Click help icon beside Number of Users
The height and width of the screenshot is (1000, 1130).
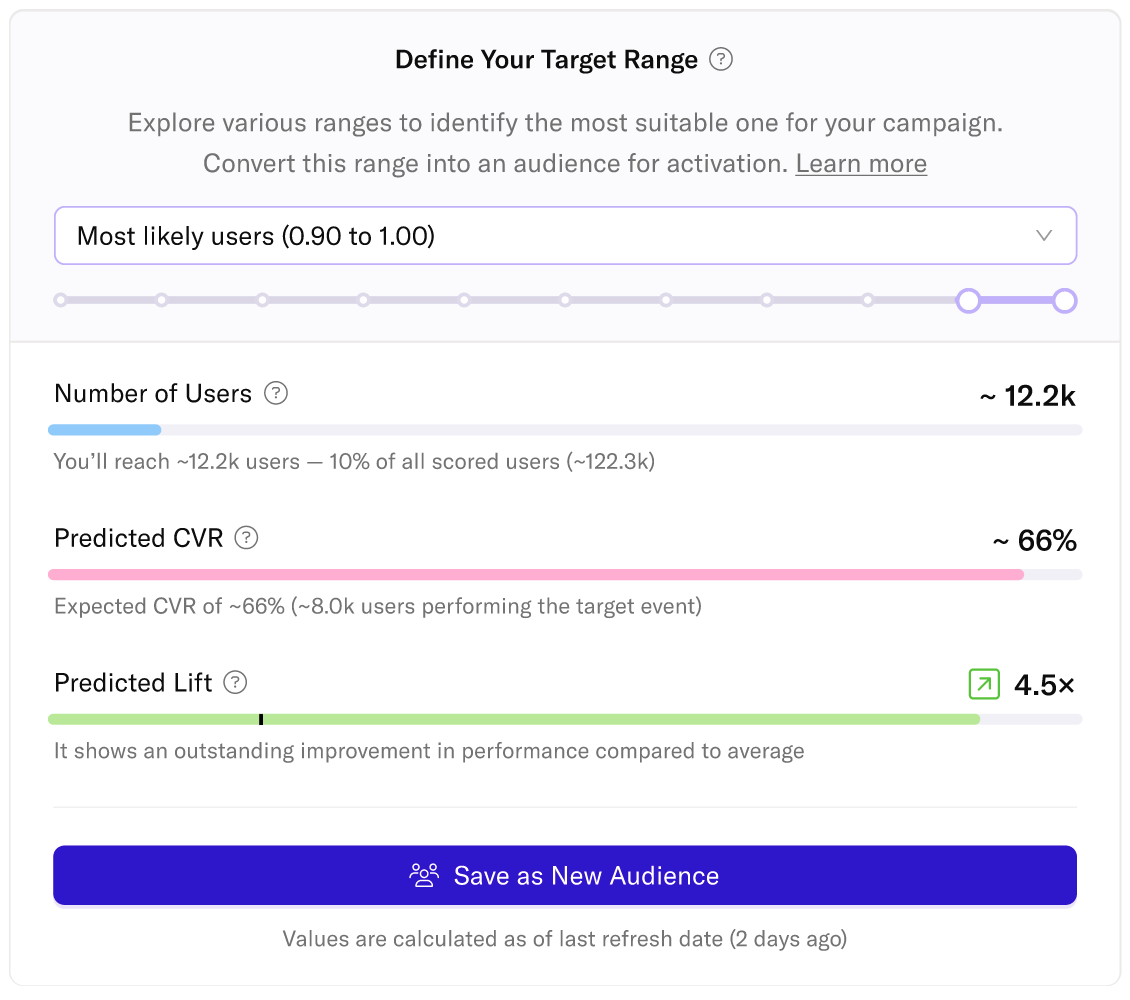(276, 393)
